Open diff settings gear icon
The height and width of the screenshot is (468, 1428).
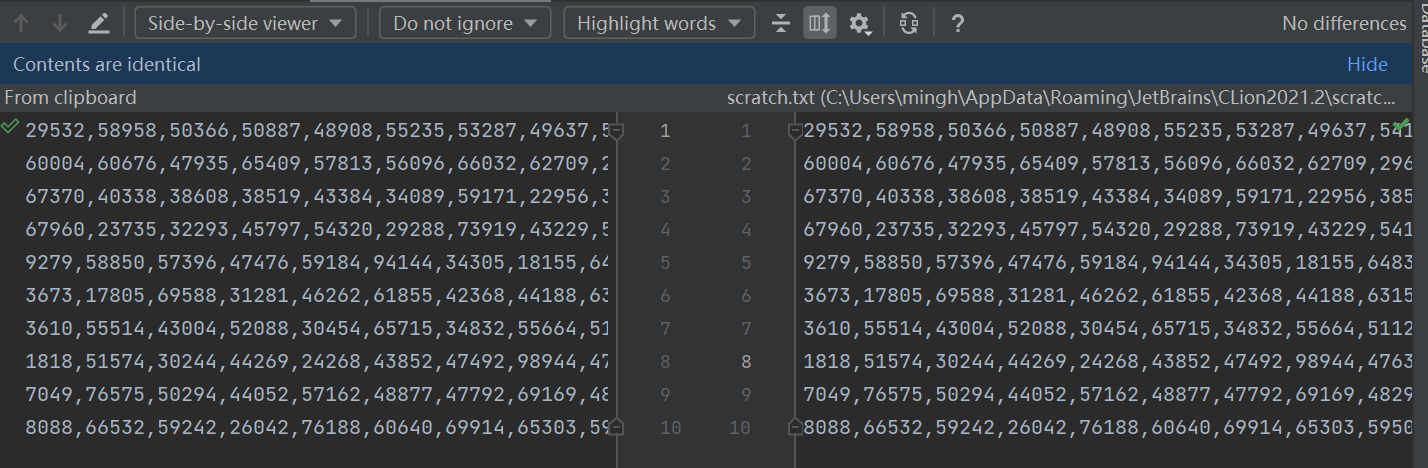click(x=860, y=23)
